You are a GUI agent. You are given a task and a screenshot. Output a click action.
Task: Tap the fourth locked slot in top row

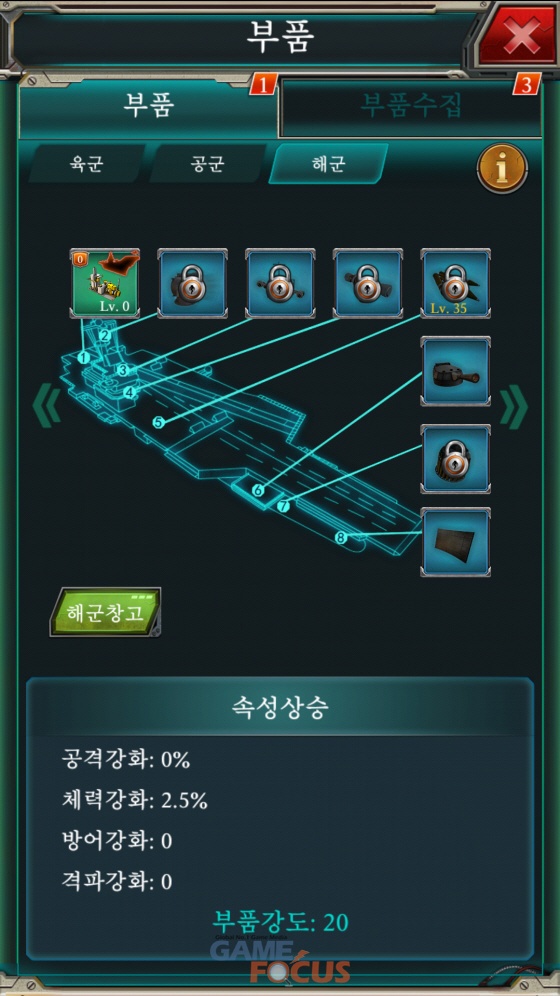(368, 283)
